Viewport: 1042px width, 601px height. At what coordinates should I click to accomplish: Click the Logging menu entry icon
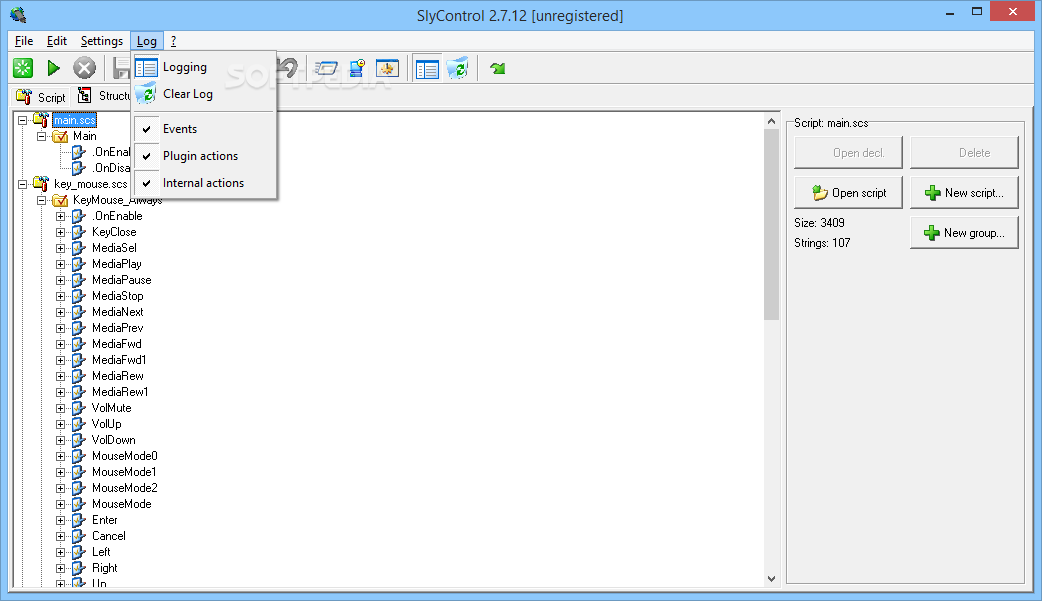click(x=146, y=67)
